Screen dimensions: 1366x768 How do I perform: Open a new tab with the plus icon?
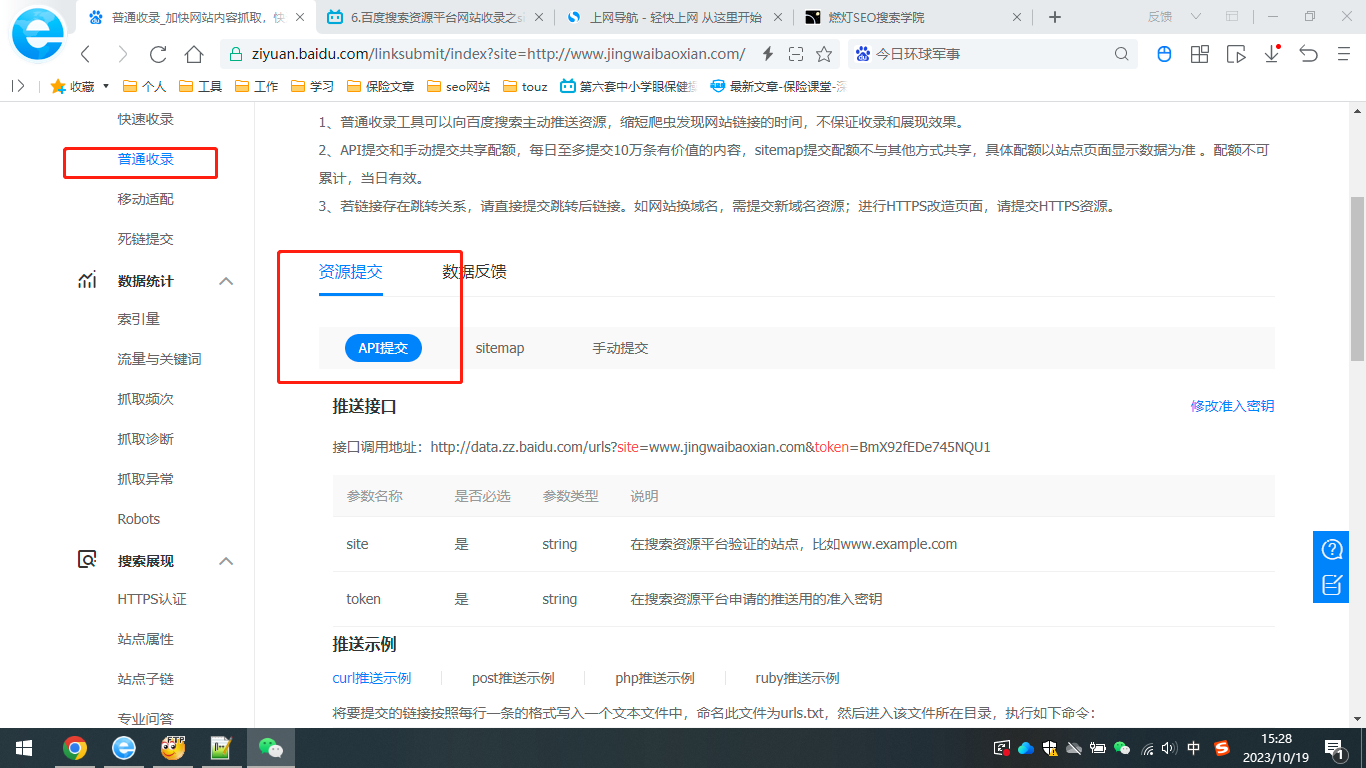[1054, 17]
